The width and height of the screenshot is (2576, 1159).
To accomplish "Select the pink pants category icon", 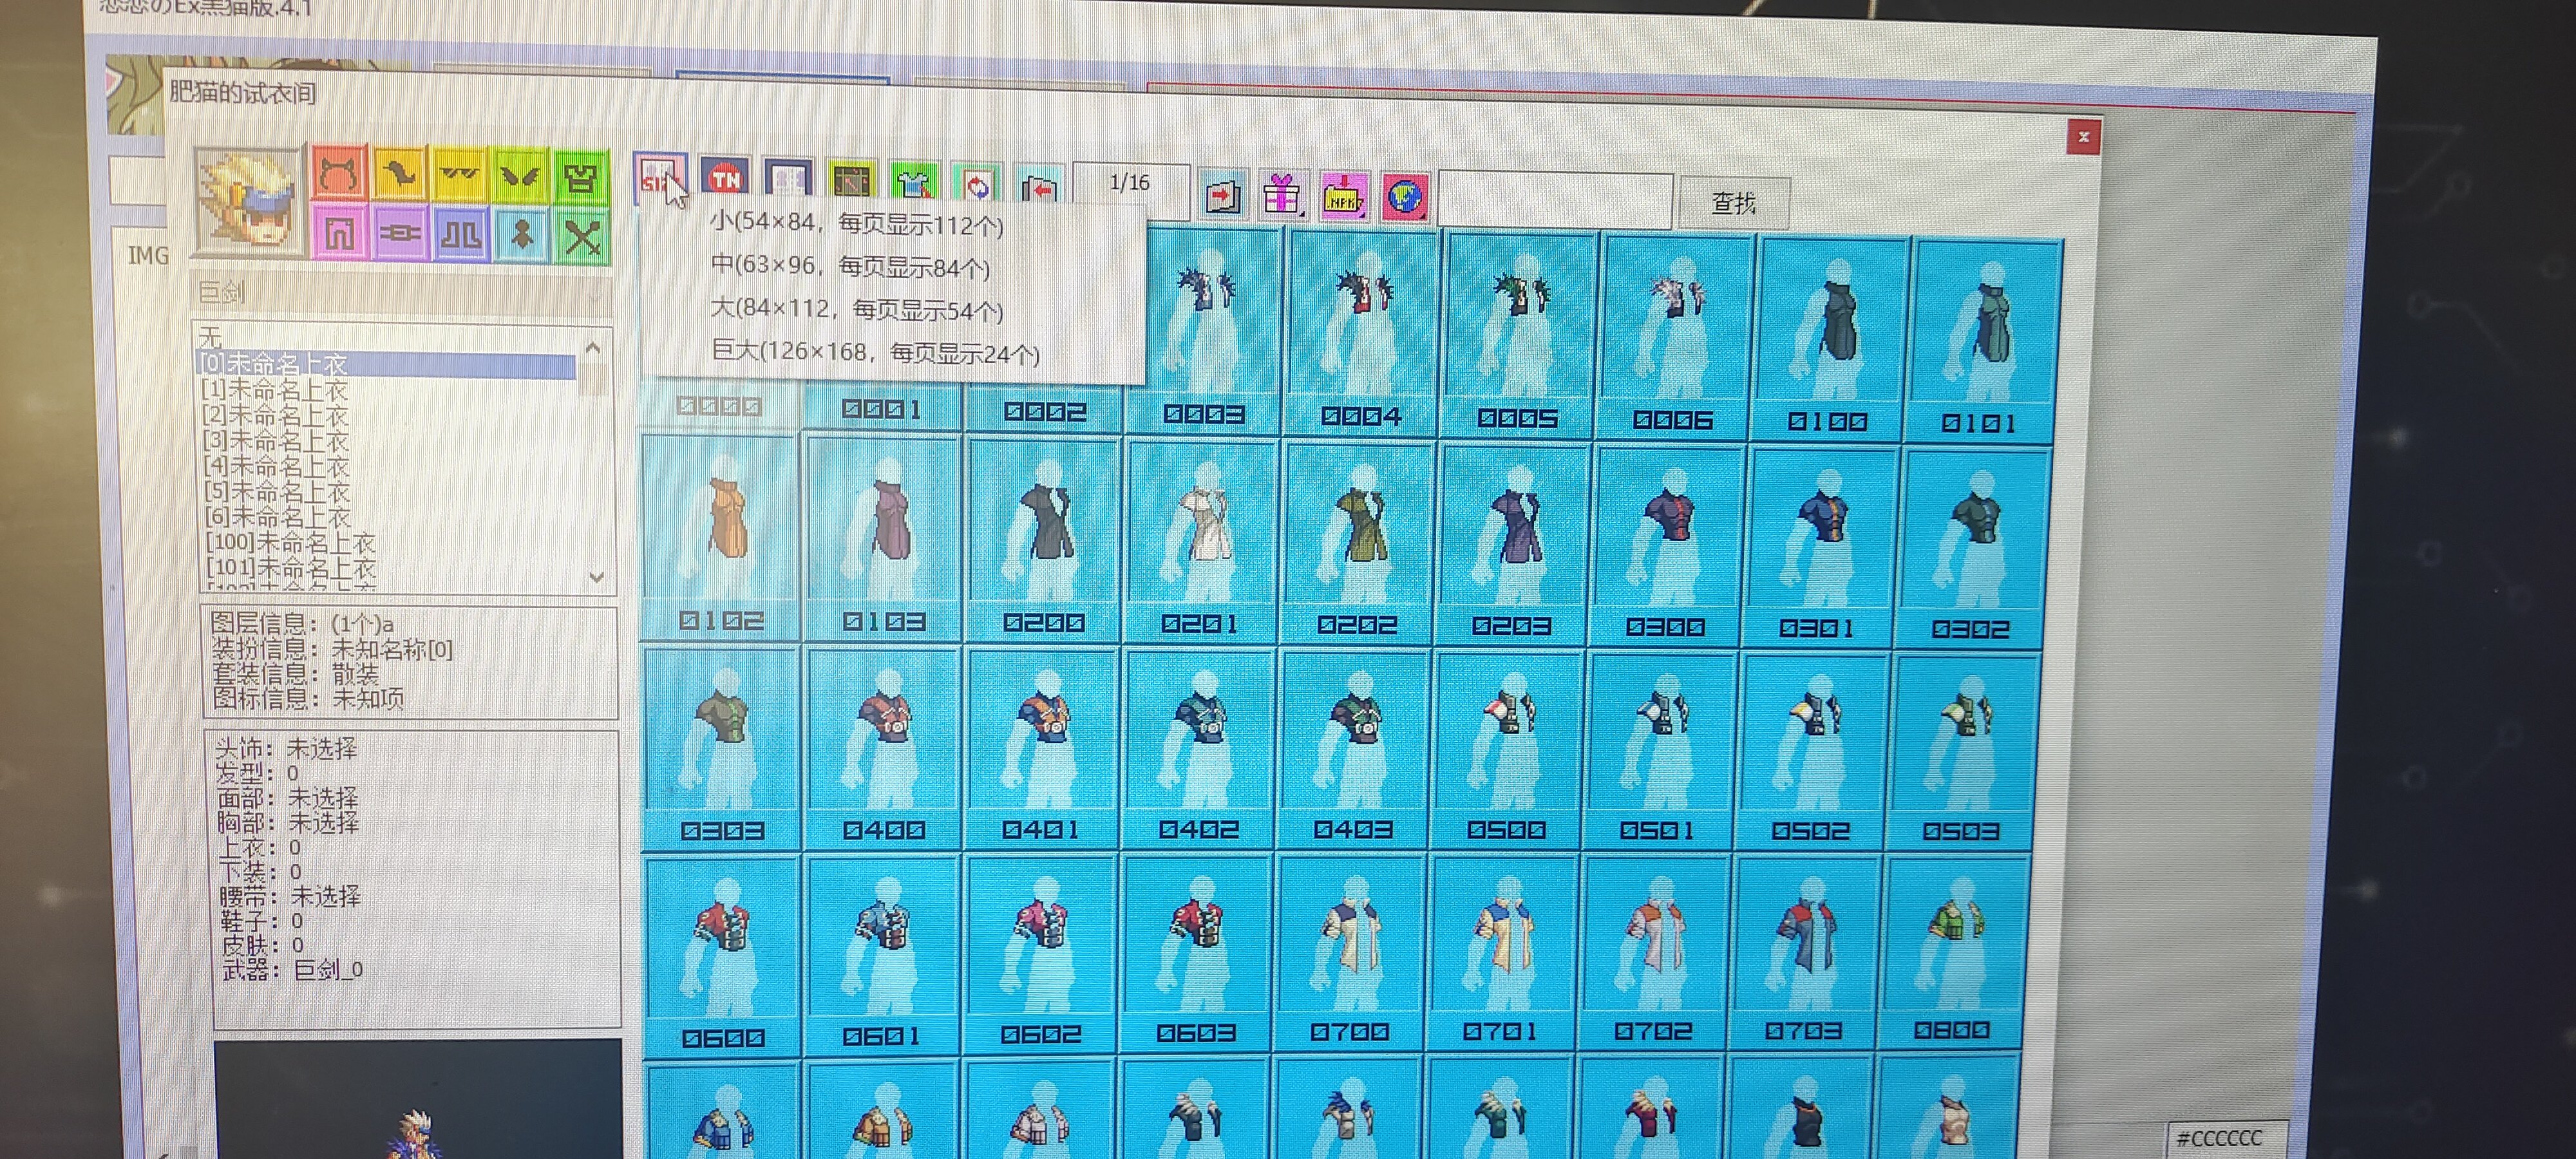I will tap(339, 234).
